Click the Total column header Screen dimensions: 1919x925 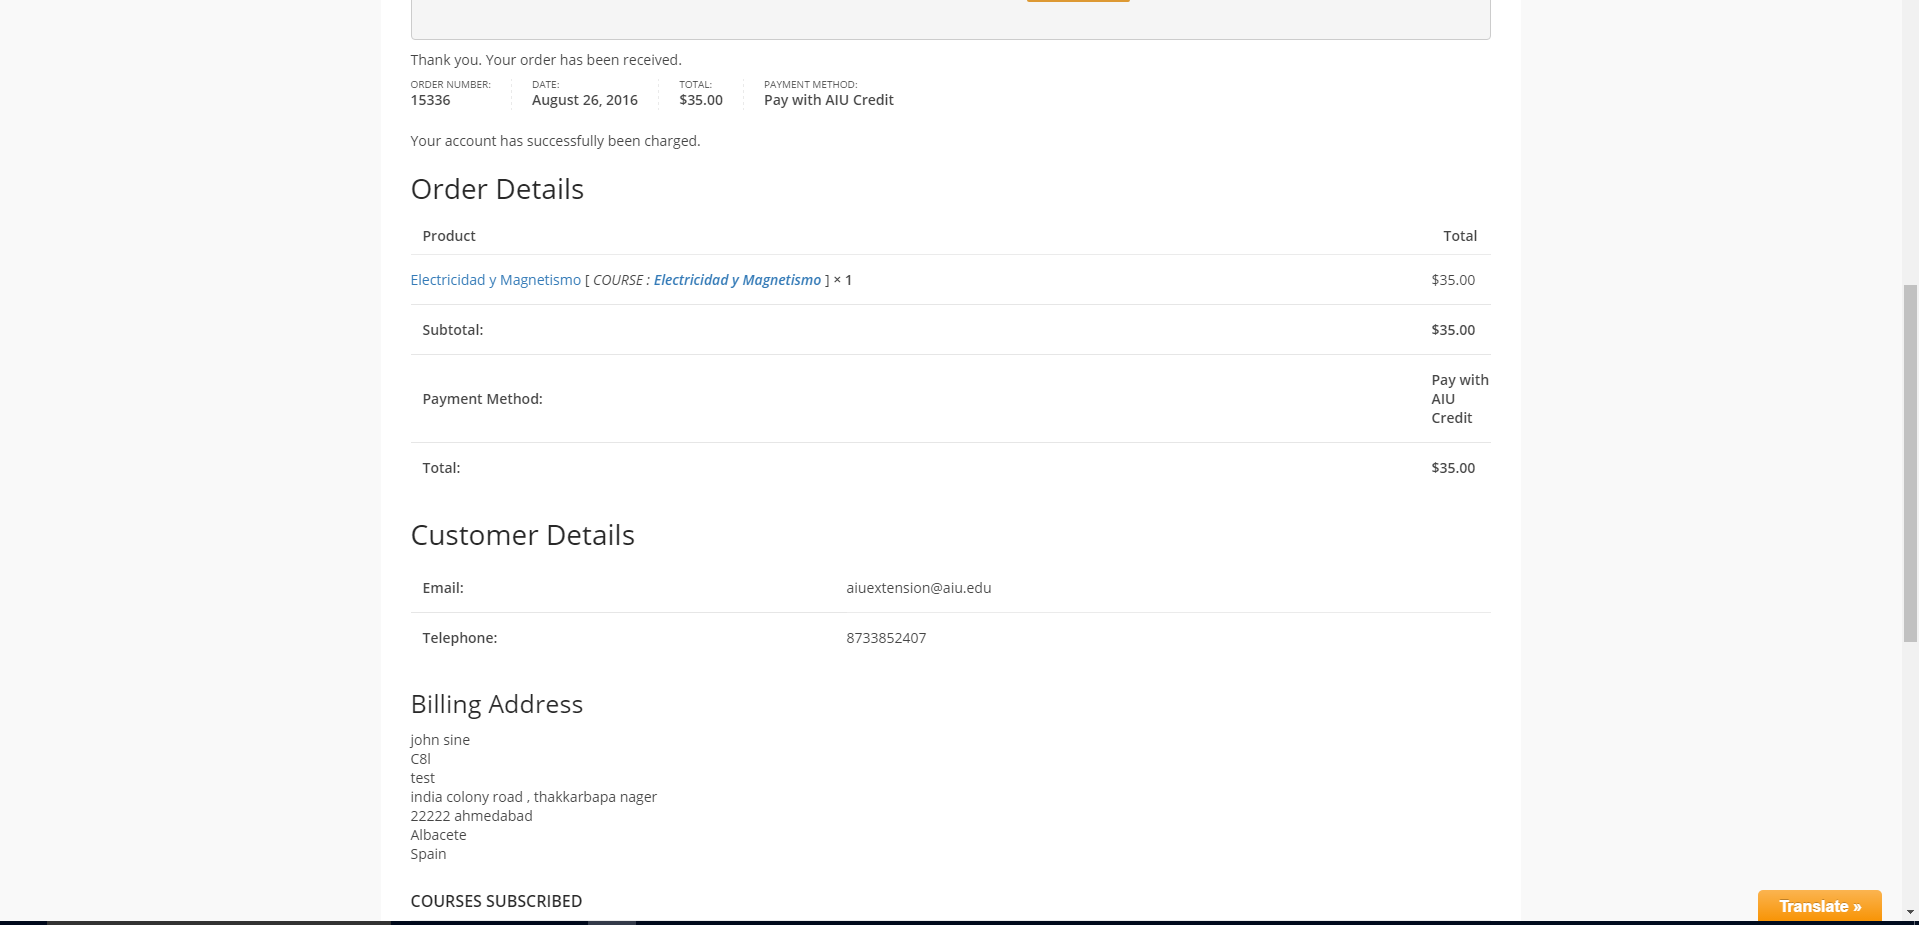[1459, 236]
